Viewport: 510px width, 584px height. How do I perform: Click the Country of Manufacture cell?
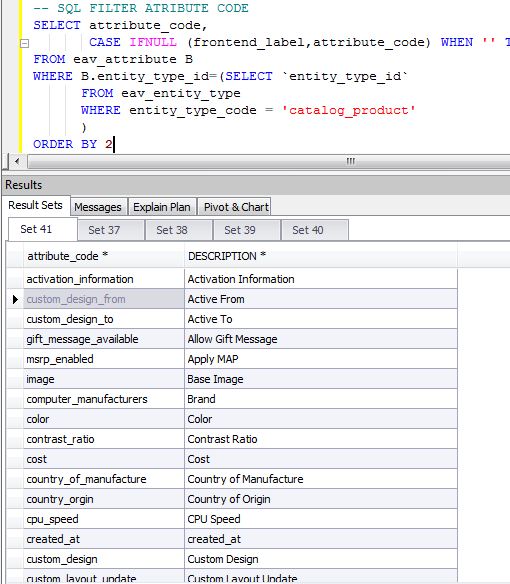(321, 479)
